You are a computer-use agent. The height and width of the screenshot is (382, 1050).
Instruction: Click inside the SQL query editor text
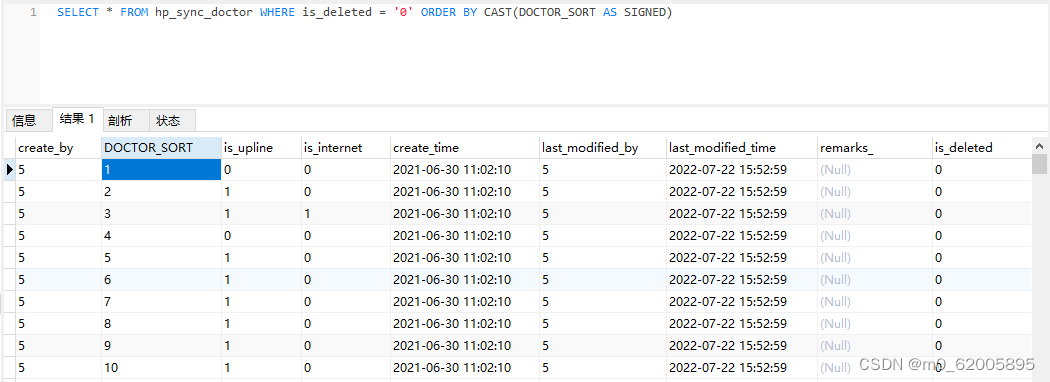click(x=364, y=13)
